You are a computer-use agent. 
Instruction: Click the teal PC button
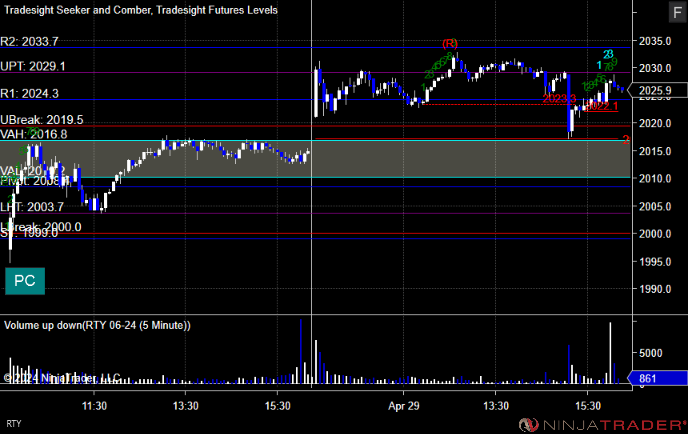pos(25,281)
